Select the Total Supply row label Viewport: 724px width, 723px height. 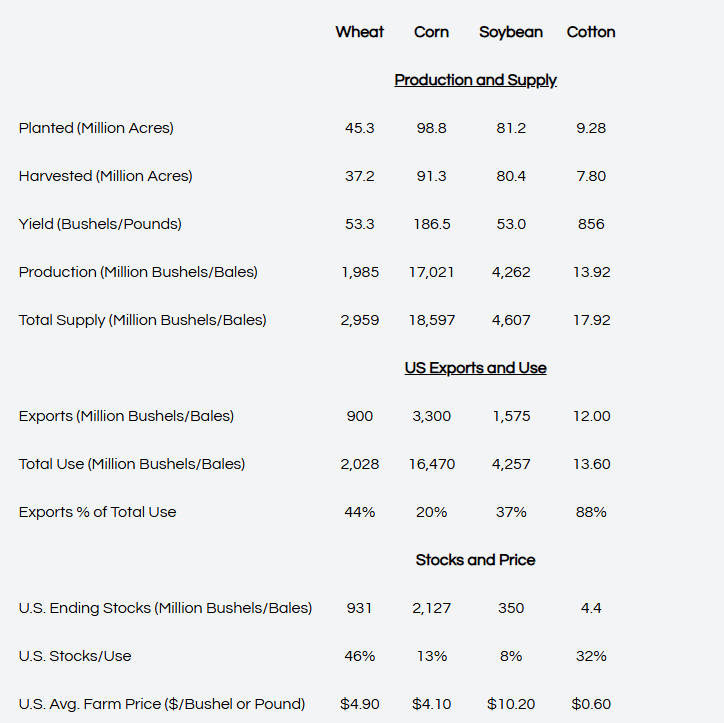click(x=142, y=320)
